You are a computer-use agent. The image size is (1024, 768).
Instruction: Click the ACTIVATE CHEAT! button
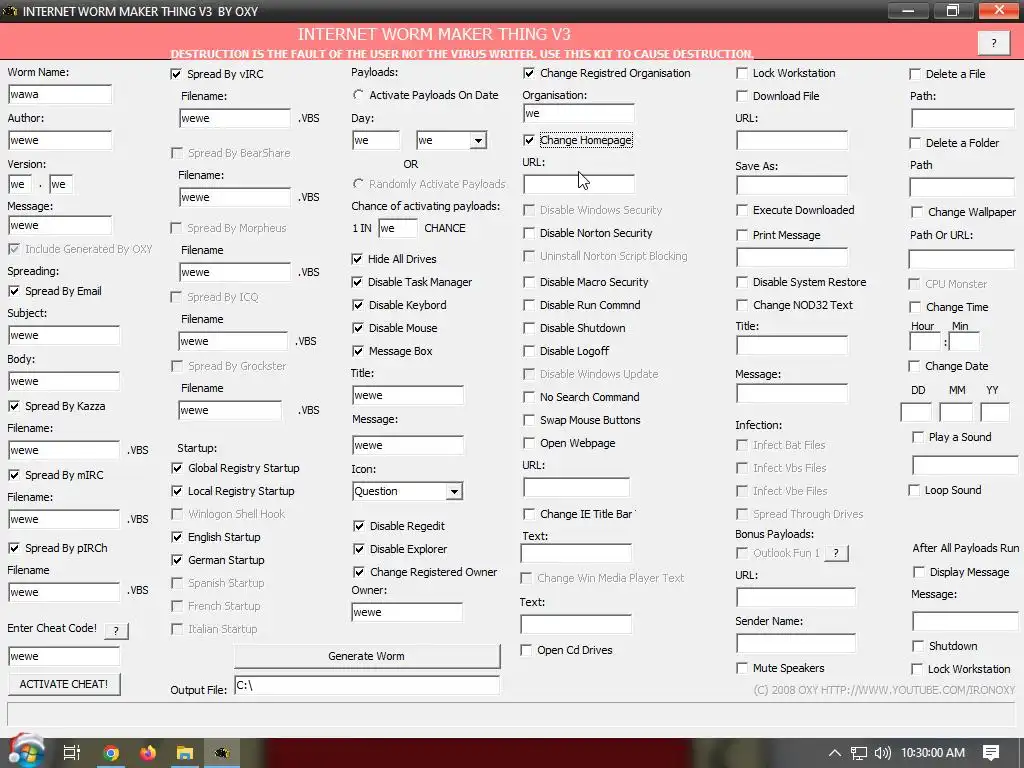click(x=64, y=684)
